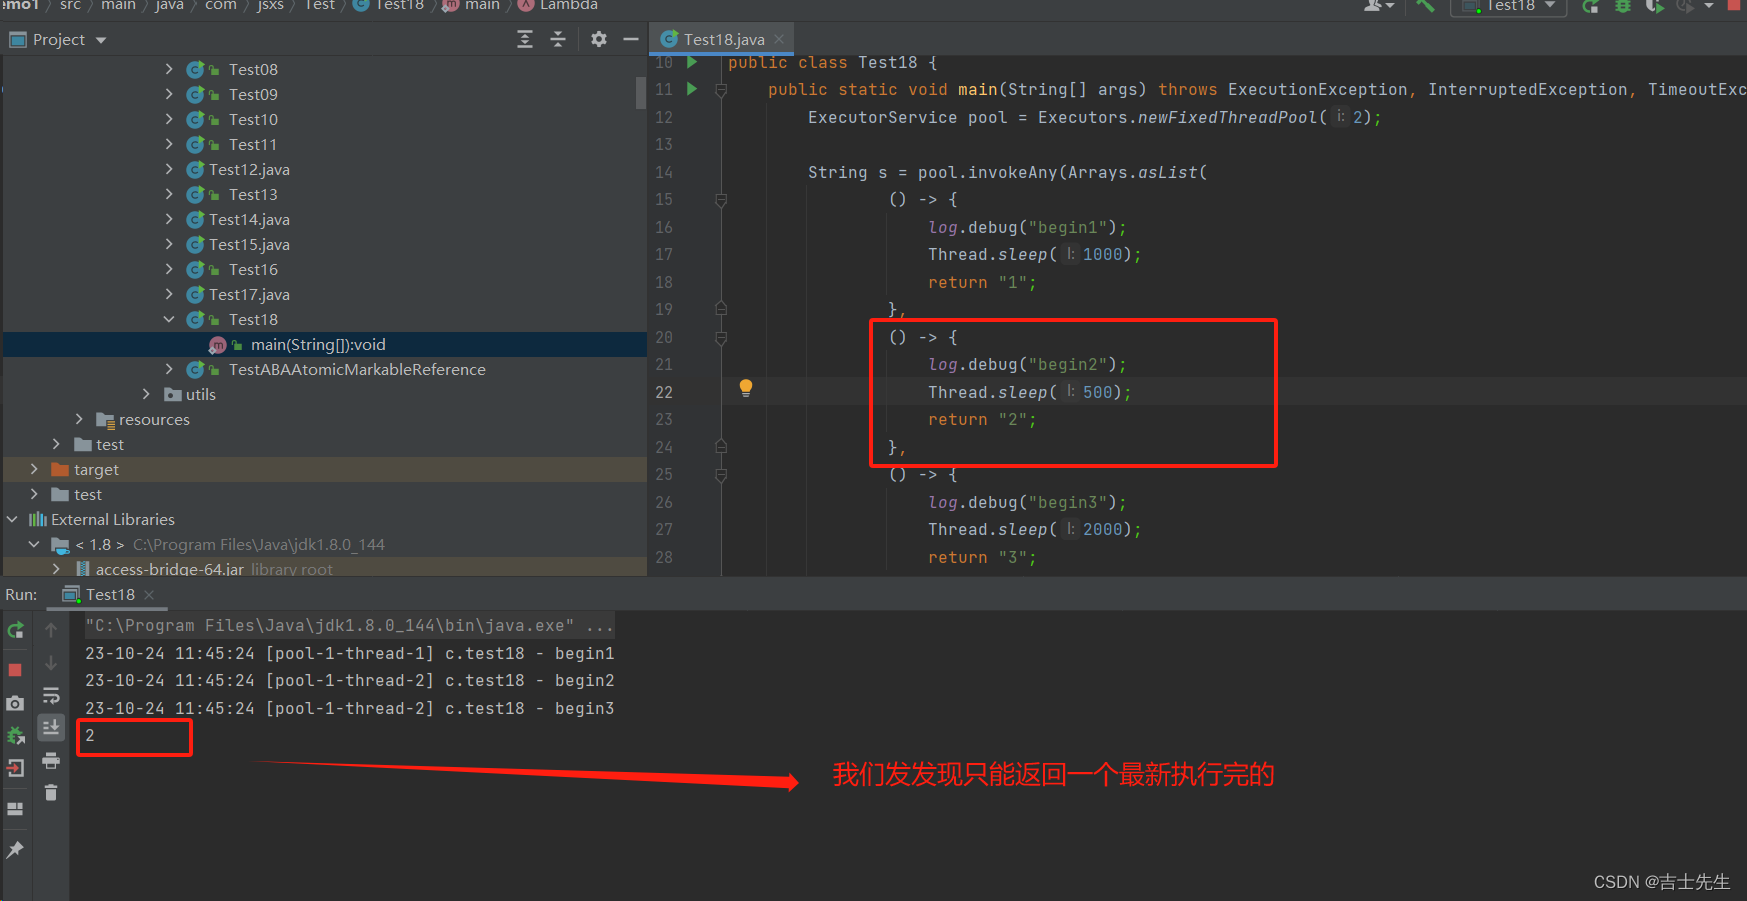Expand the target folder
Screen dimensions: 1747x901
coord(34,469)
